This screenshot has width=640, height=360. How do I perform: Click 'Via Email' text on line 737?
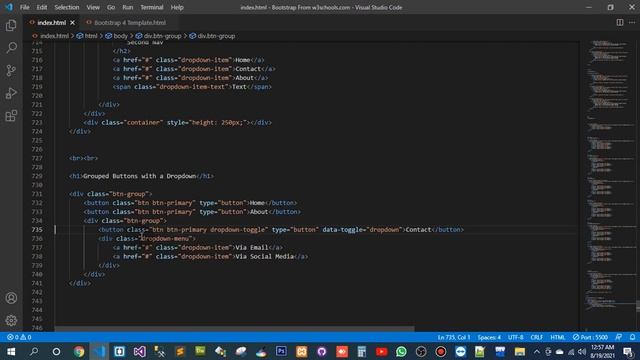(252, 247)
